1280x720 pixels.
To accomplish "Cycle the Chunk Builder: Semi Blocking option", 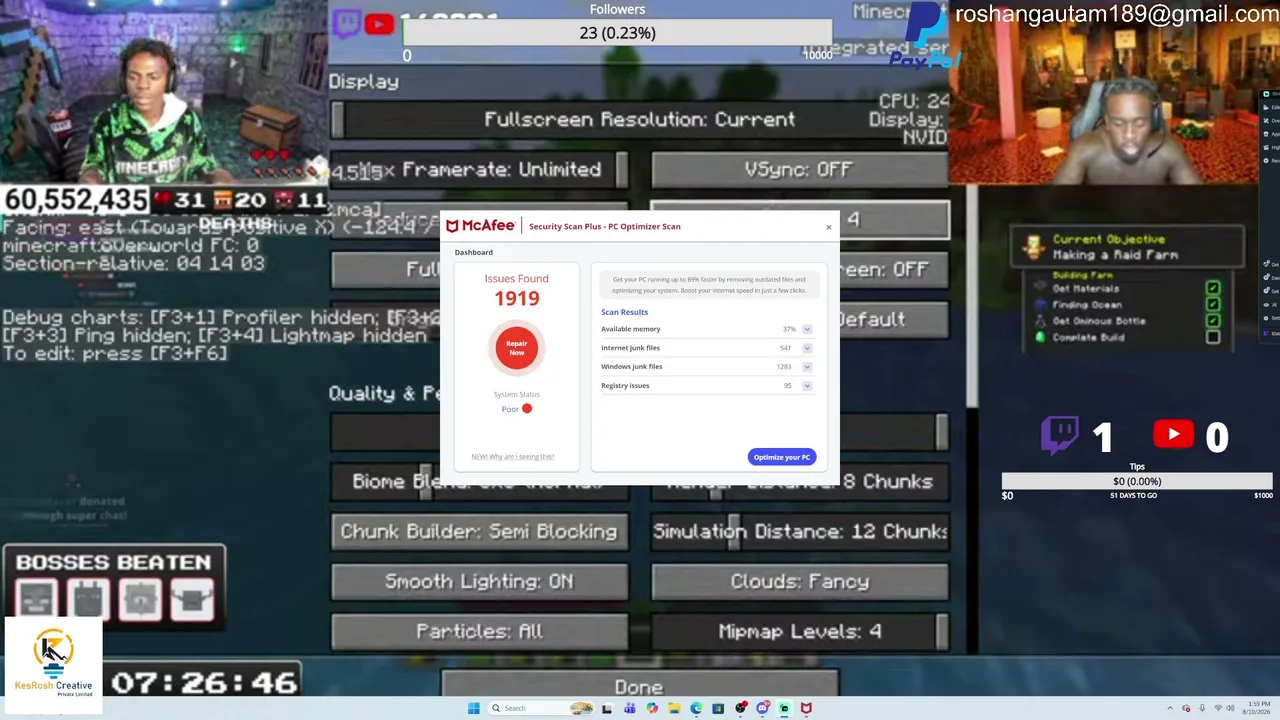I will pos(480,532).
